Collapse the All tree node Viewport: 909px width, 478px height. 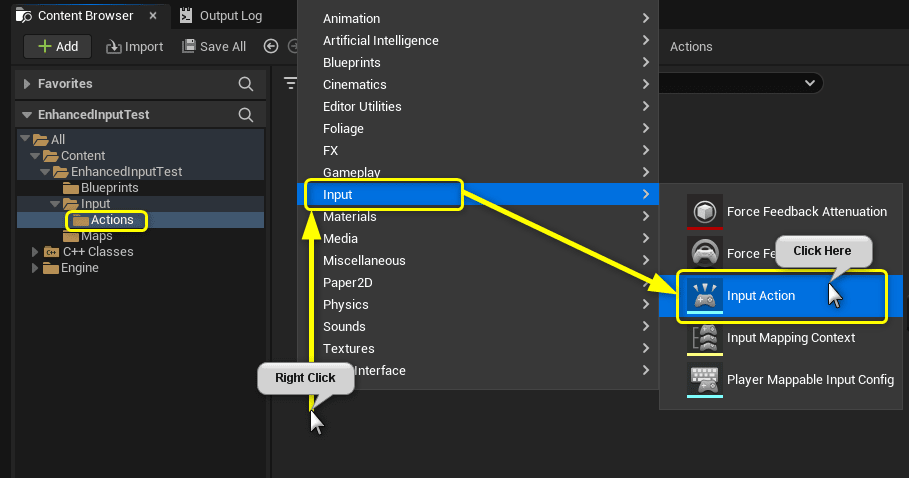tap(24, 139)
